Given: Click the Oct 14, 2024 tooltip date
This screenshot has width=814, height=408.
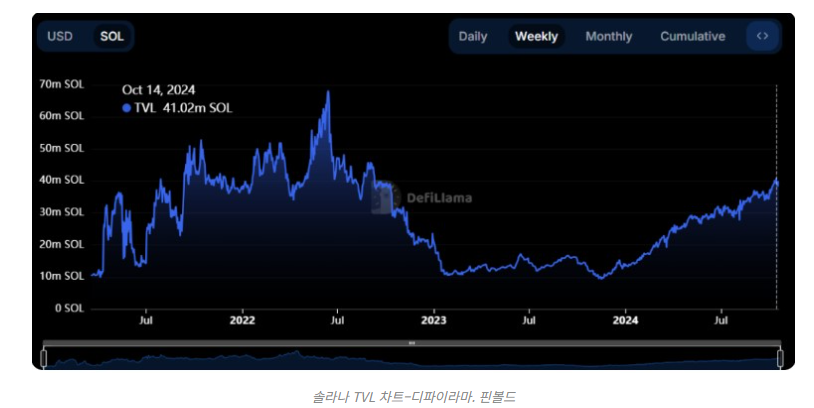Looking at the screenshot, I should [160, 89].
